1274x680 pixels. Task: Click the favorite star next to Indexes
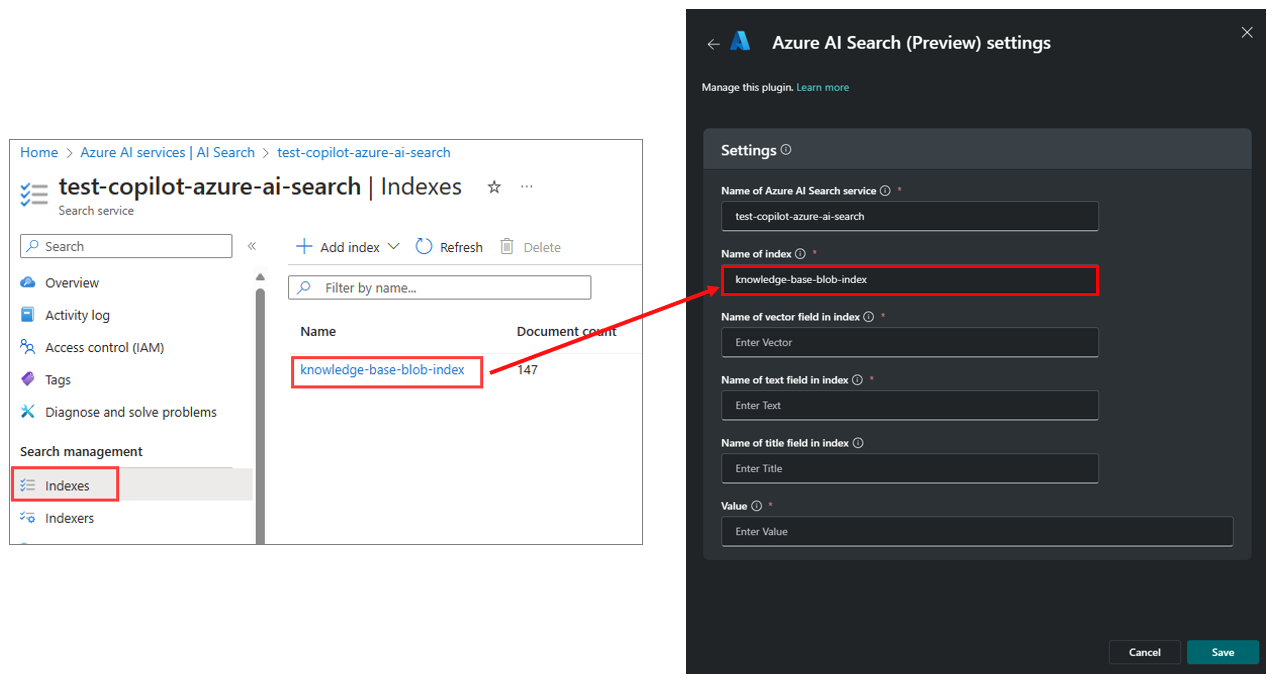(494, 186)
